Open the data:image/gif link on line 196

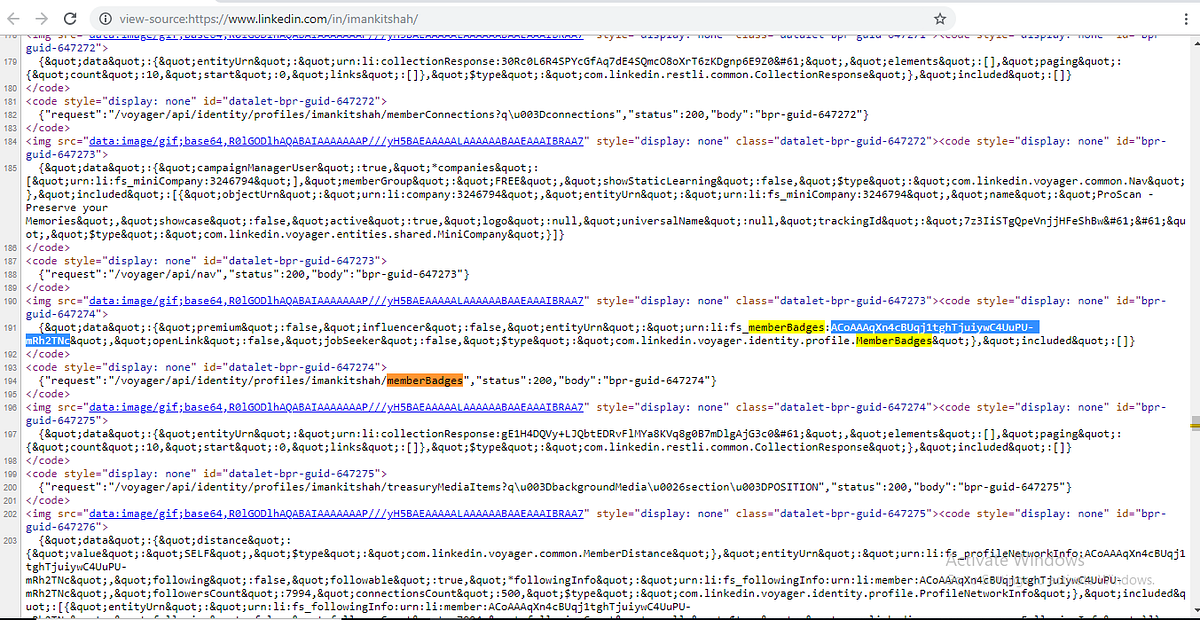pos(335,407)
